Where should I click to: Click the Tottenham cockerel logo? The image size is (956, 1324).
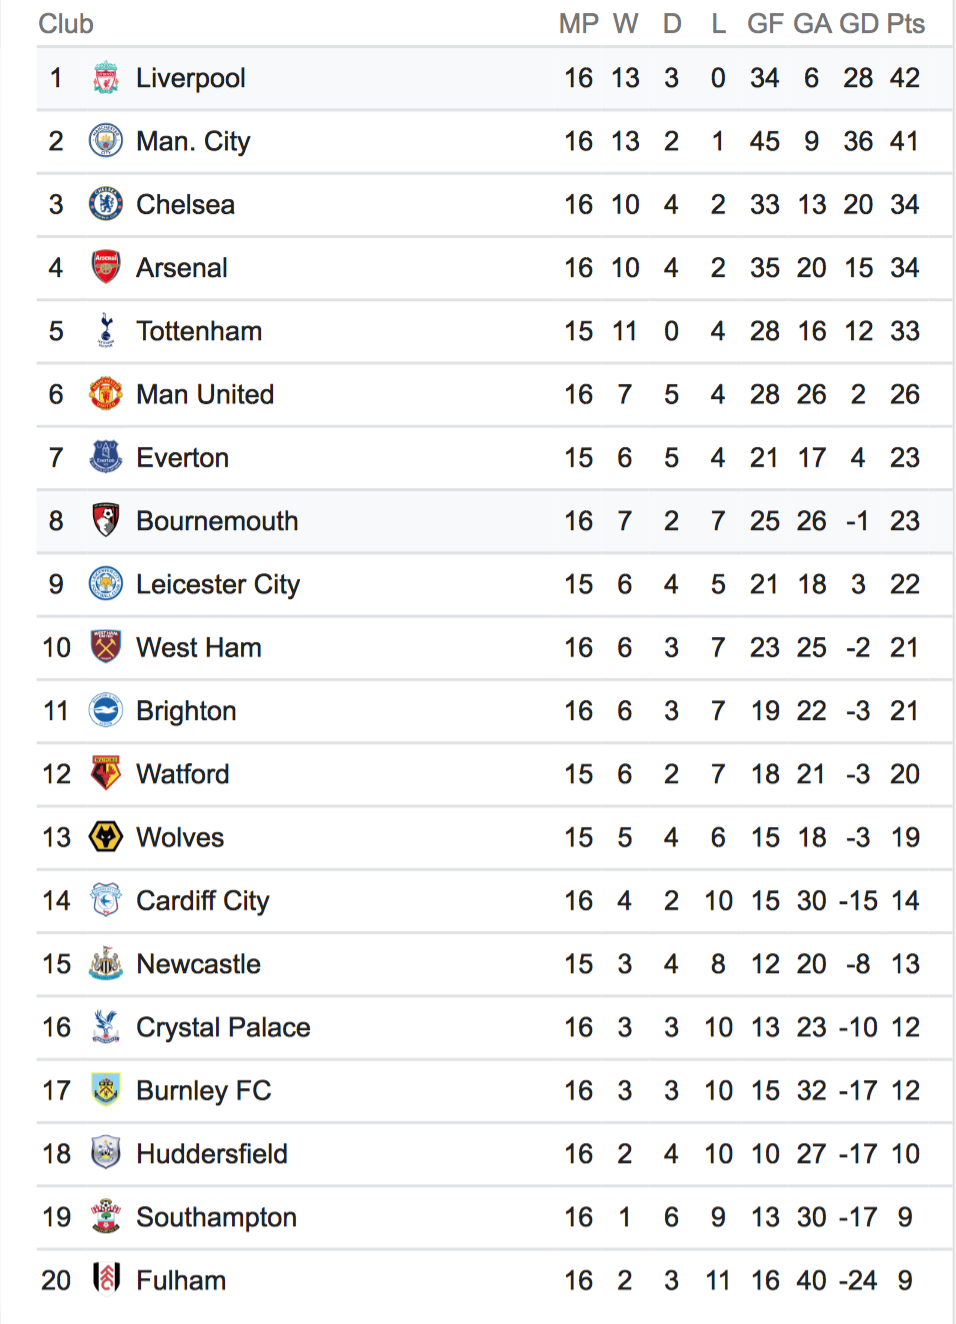pos(106,330)
